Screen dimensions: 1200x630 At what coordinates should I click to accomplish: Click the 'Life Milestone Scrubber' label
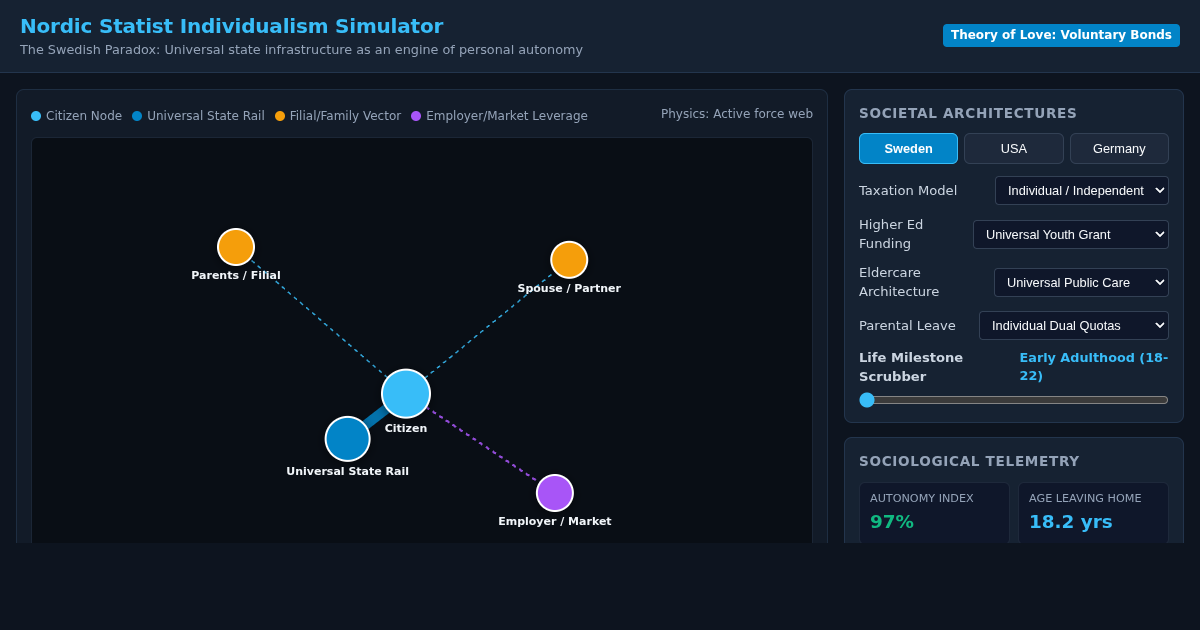911,366
